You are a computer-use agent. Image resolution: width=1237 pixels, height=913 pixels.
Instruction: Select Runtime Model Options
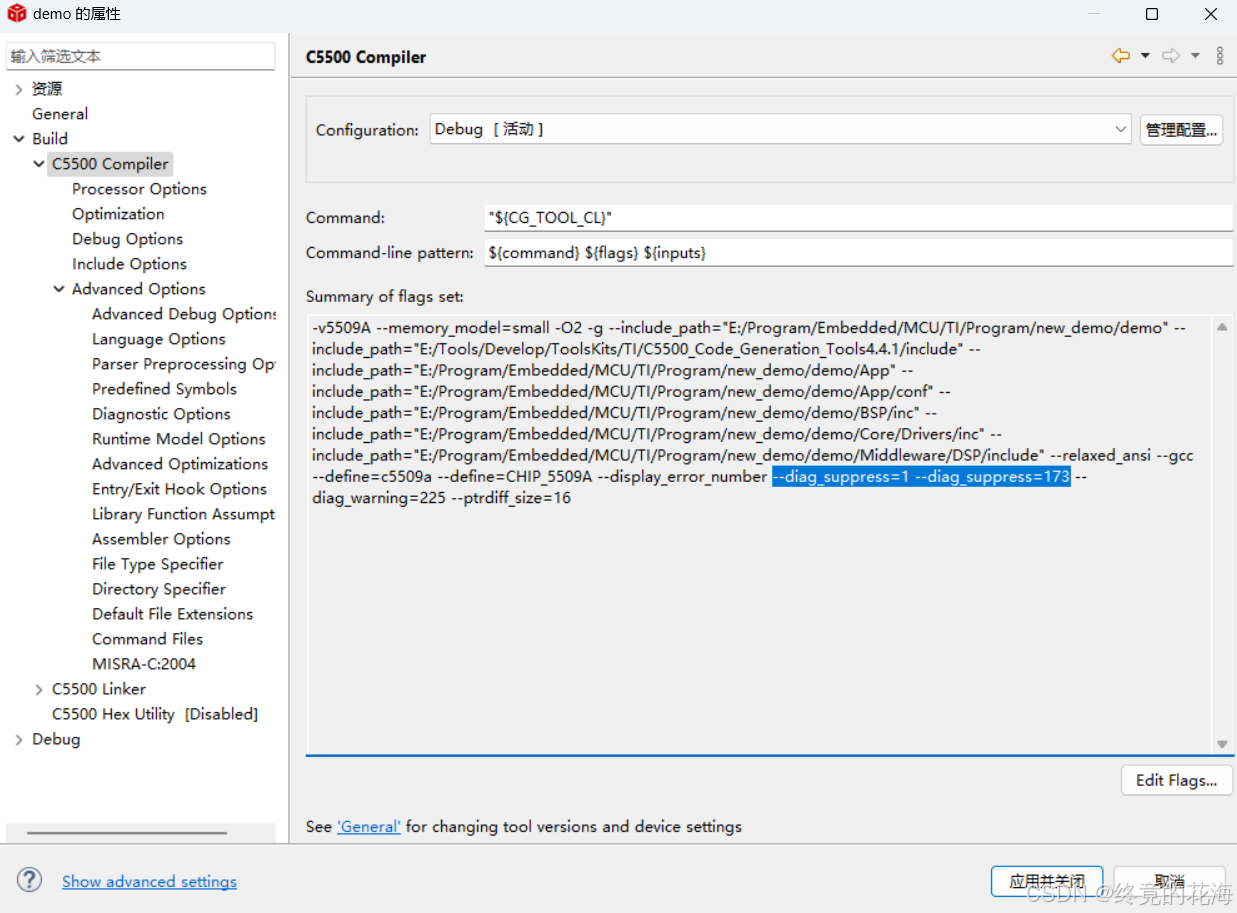[x=179, y=439]
